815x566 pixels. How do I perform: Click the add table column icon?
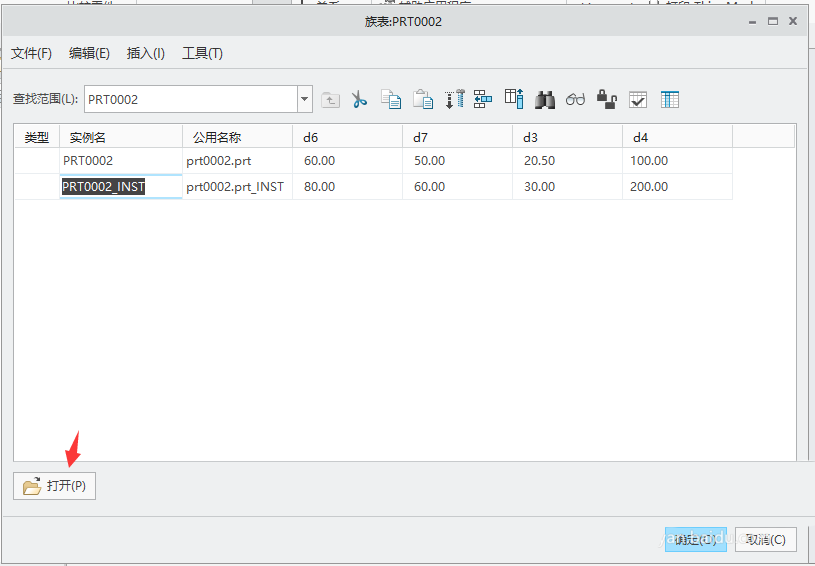514,99
